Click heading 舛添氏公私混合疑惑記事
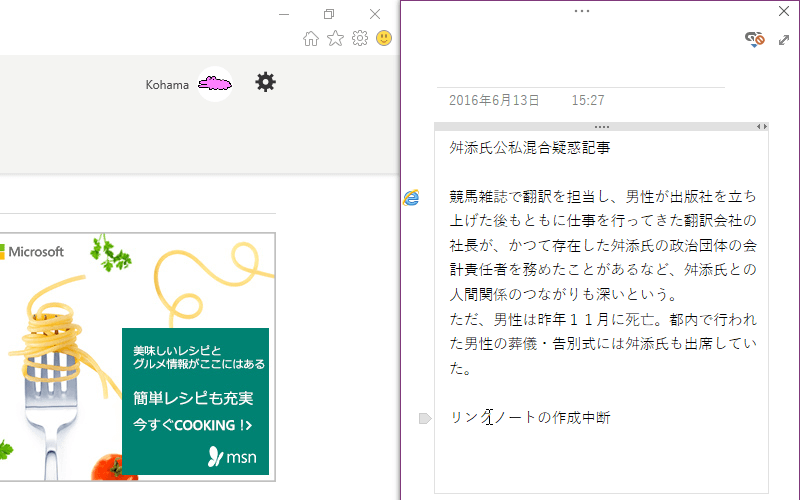800x500 pixels. pos(530,148)
